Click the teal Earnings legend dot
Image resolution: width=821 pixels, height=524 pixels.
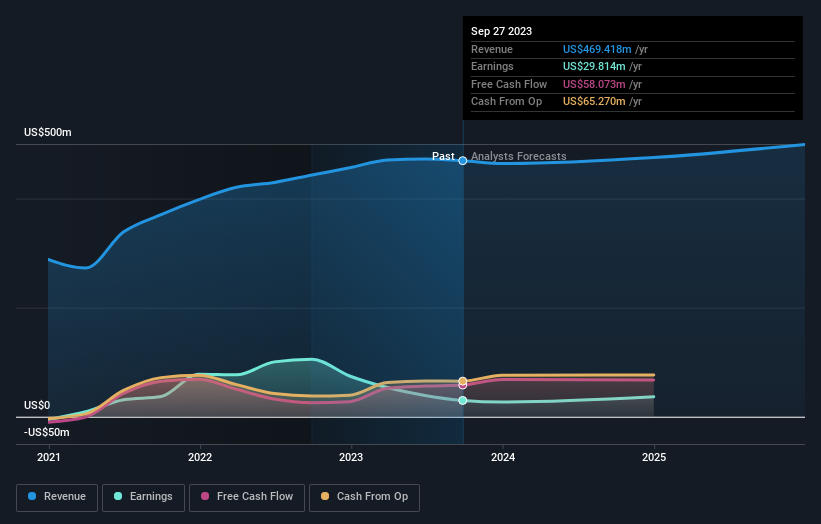pos(118,496)
